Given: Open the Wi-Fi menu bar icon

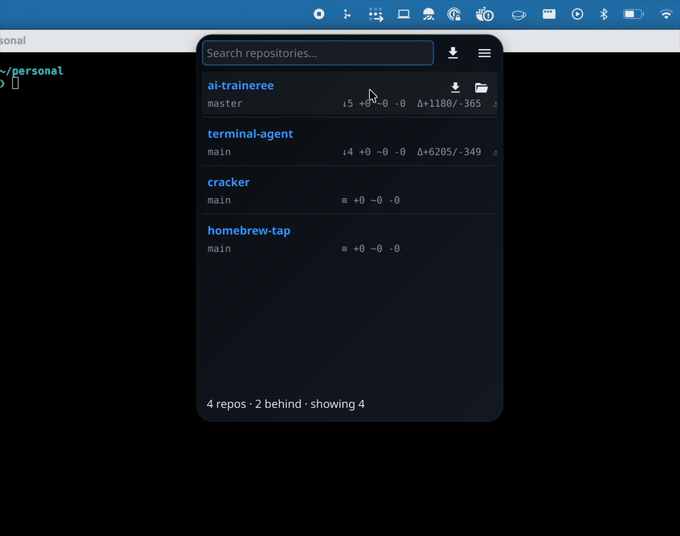Looking at the screenshot, I should (666, 14).
